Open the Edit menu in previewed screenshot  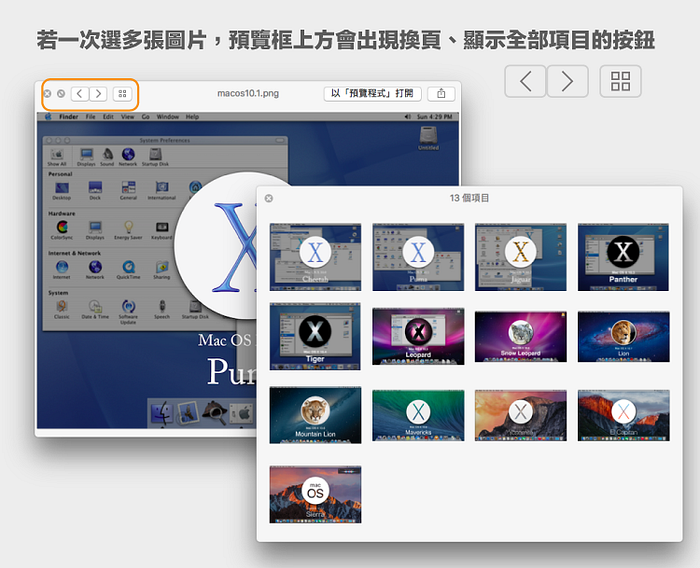[x=108, y=117]
